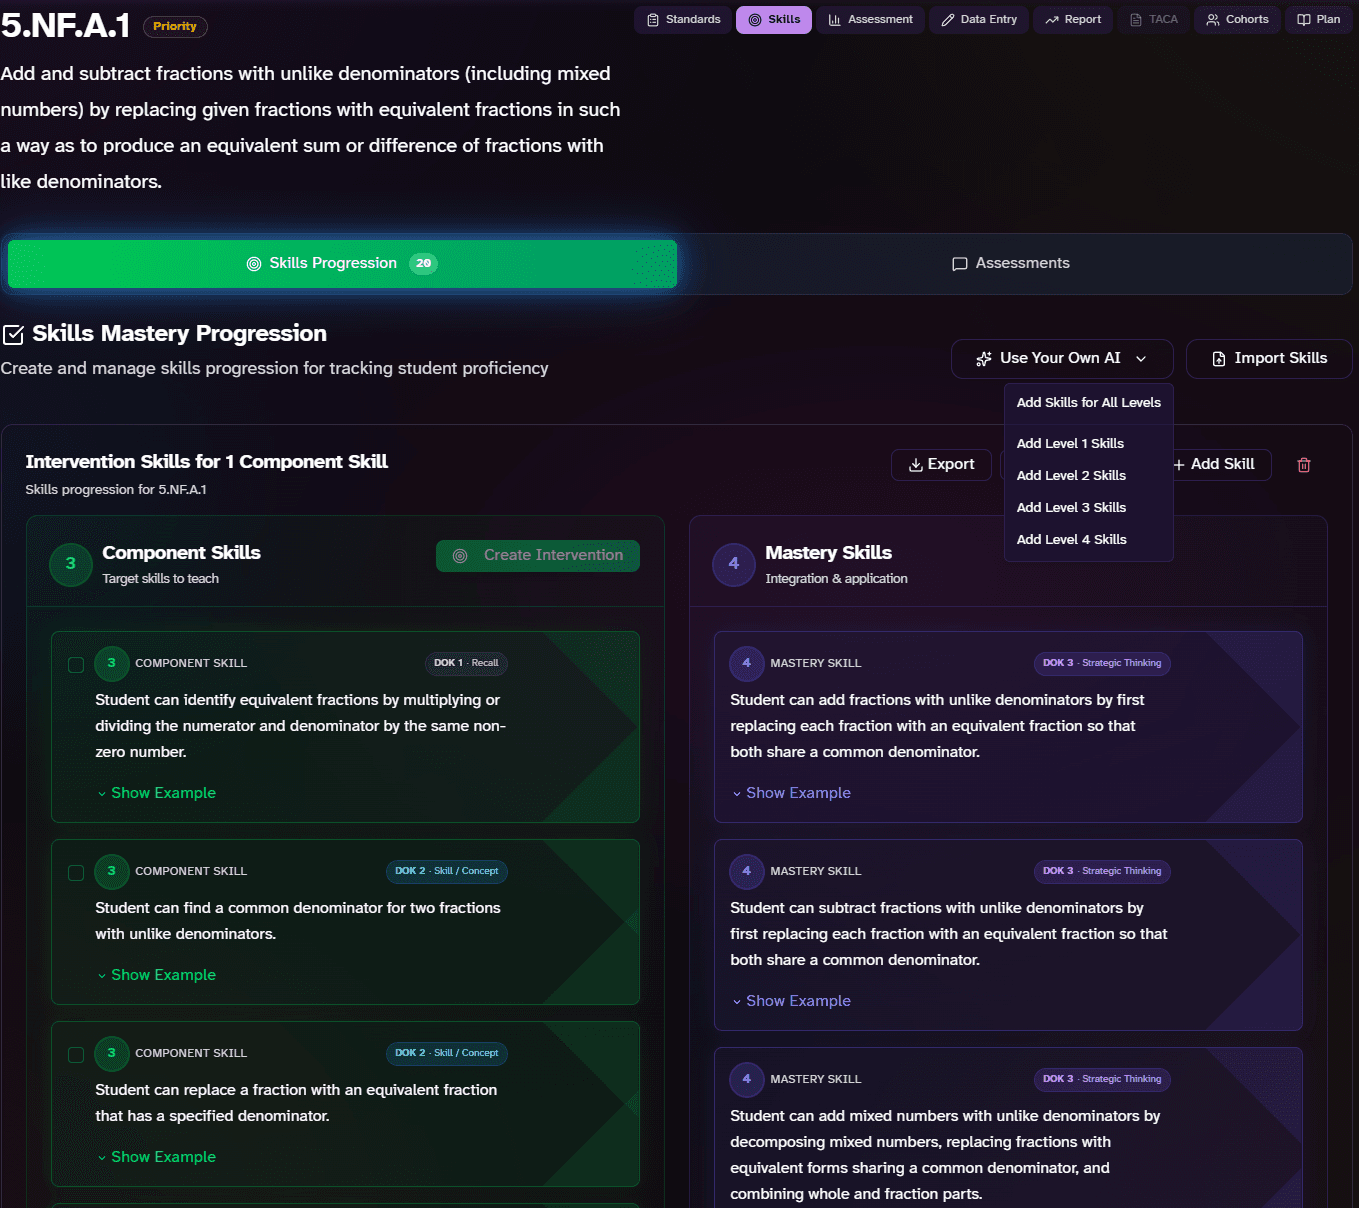Check the common denominator component skill checkbox
The height and width of the screenshot is (1208, 1359).
[x=76, y=873]
